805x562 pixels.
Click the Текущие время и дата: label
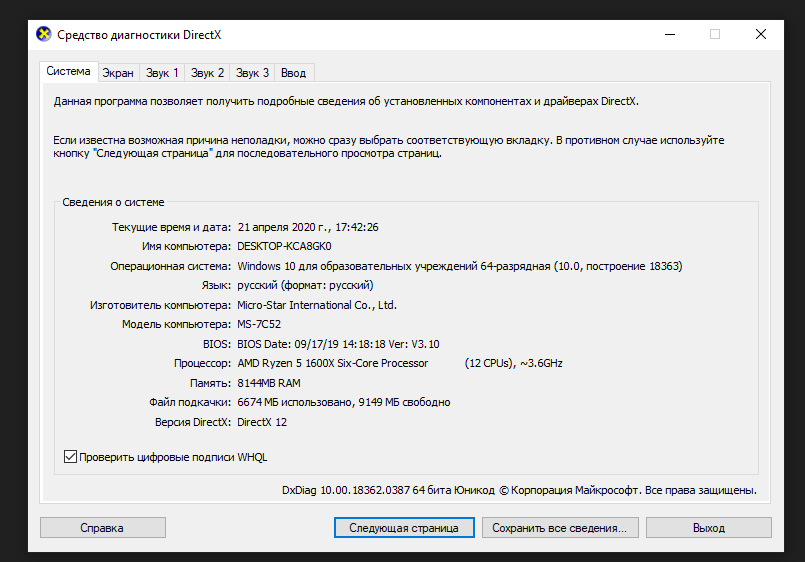coord(171,227)
